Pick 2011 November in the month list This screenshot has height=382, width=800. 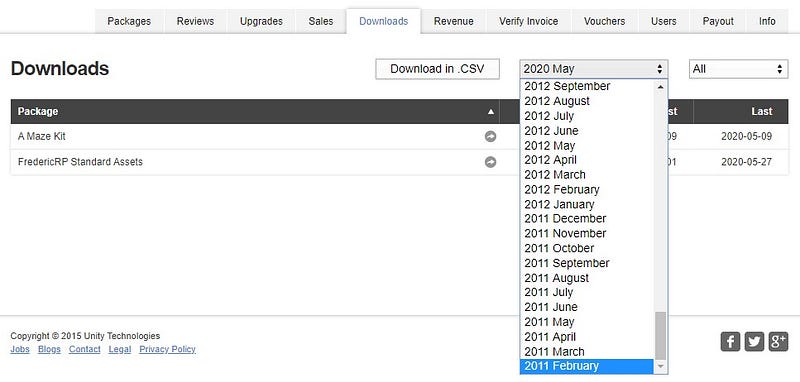click(587, 233)
